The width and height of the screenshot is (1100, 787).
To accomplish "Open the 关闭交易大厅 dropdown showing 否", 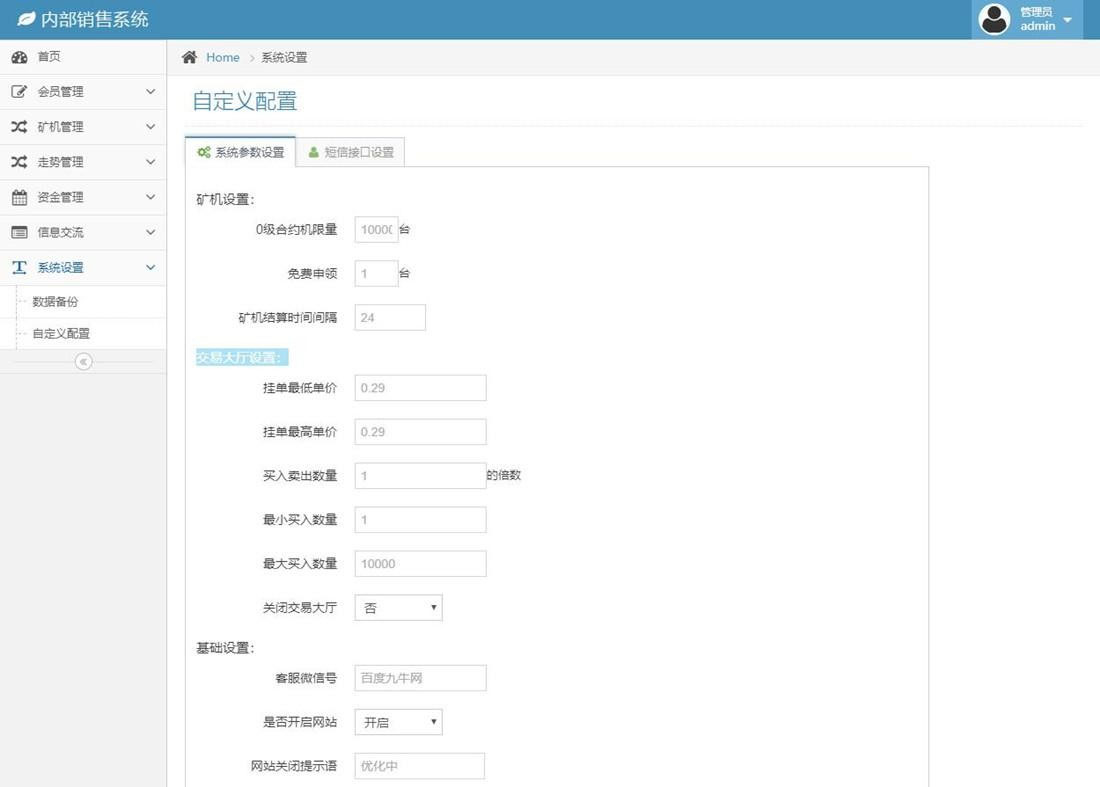I will point(397,607).
